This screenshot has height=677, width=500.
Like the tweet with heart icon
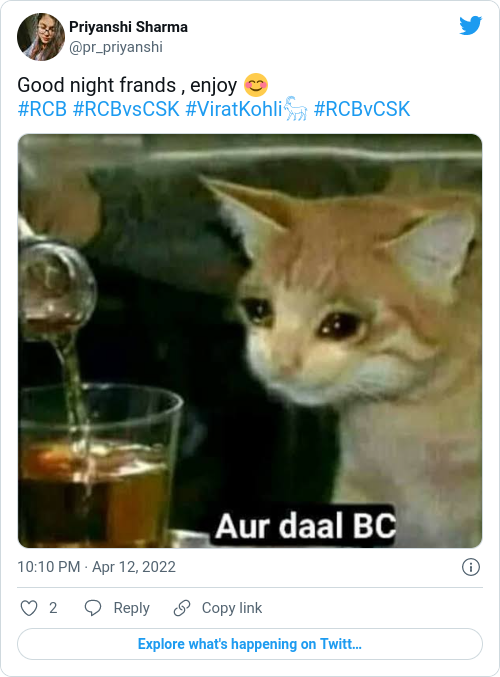(x=29, y=608)
